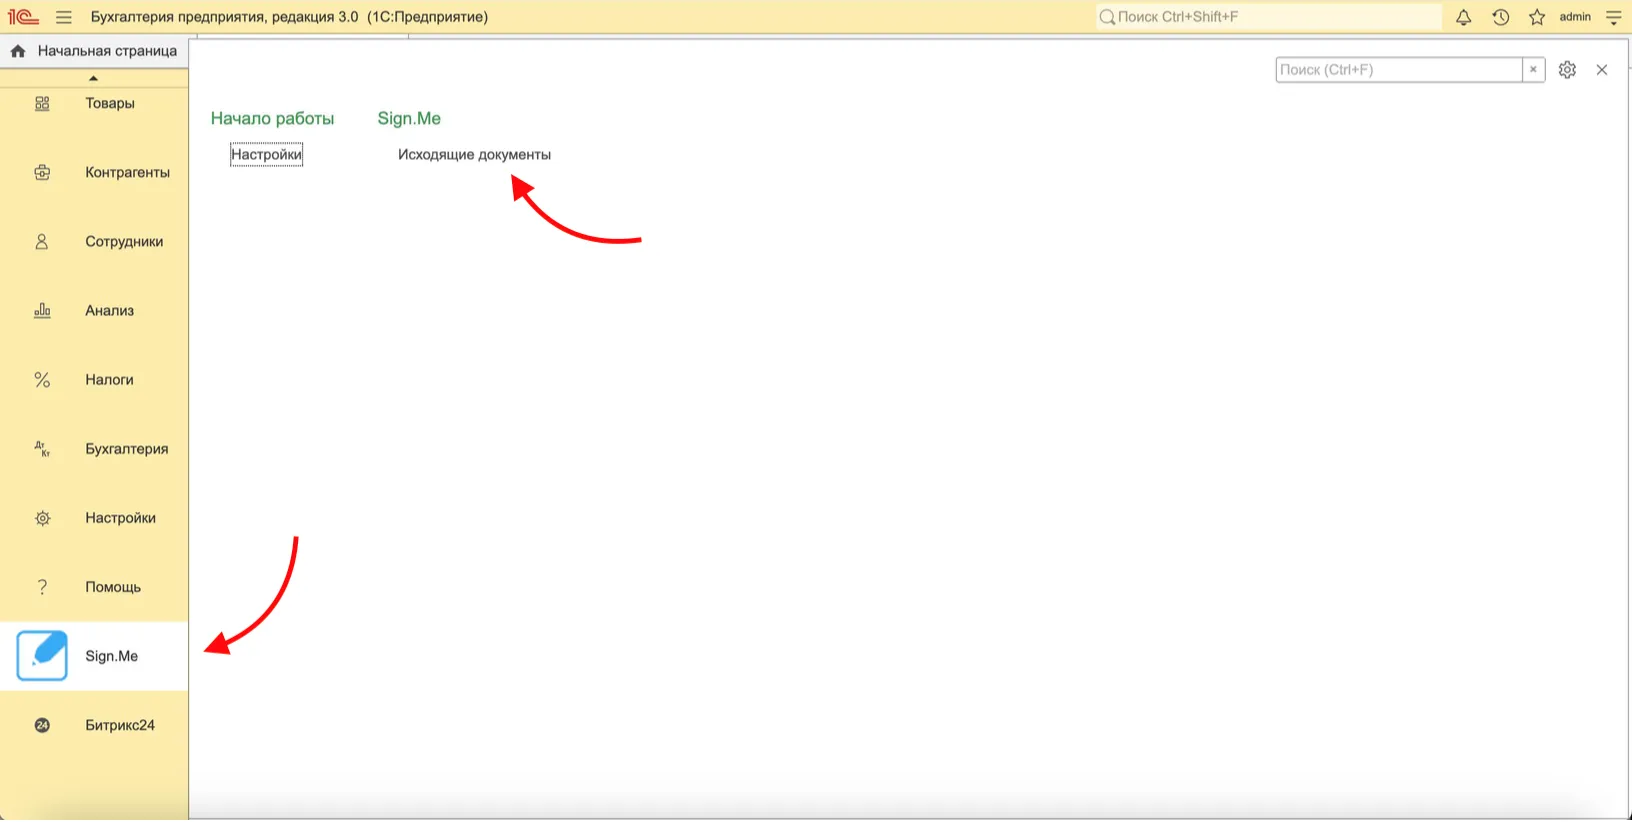The width and height of the screenshot is (1632, 822).
Task: Open the Битрикс24 section
Action: pyautogui.click(x=120, y=725)
